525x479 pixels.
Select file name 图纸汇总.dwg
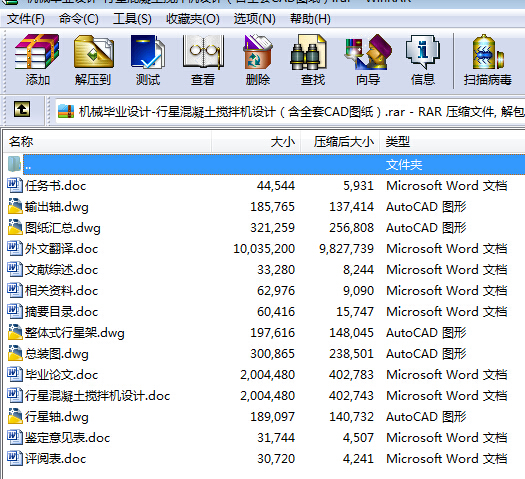(63, 228)
